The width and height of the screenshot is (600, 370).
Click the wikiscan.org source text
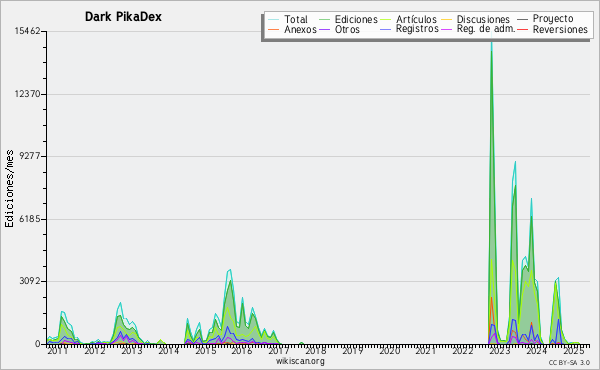coord(300,361)
